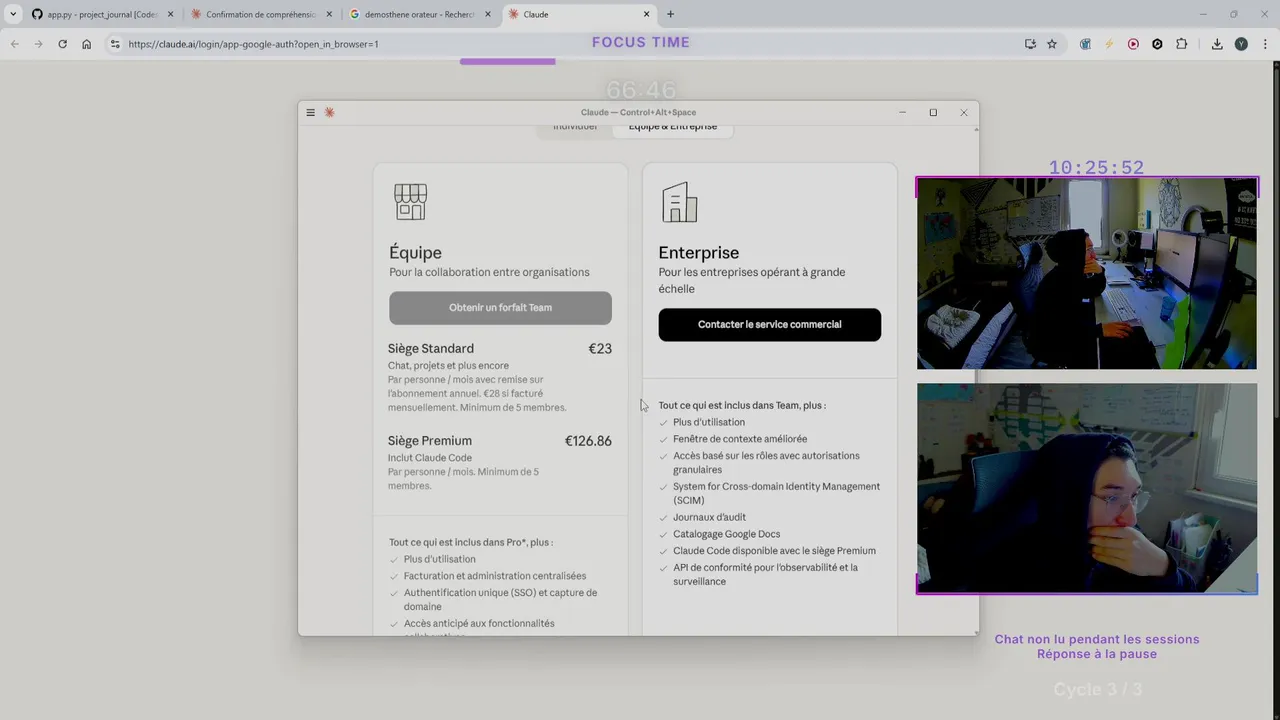Click the top webcam feed thumbnail
The height and width of the screenshot is (720, 1280).
[1087, 274]
